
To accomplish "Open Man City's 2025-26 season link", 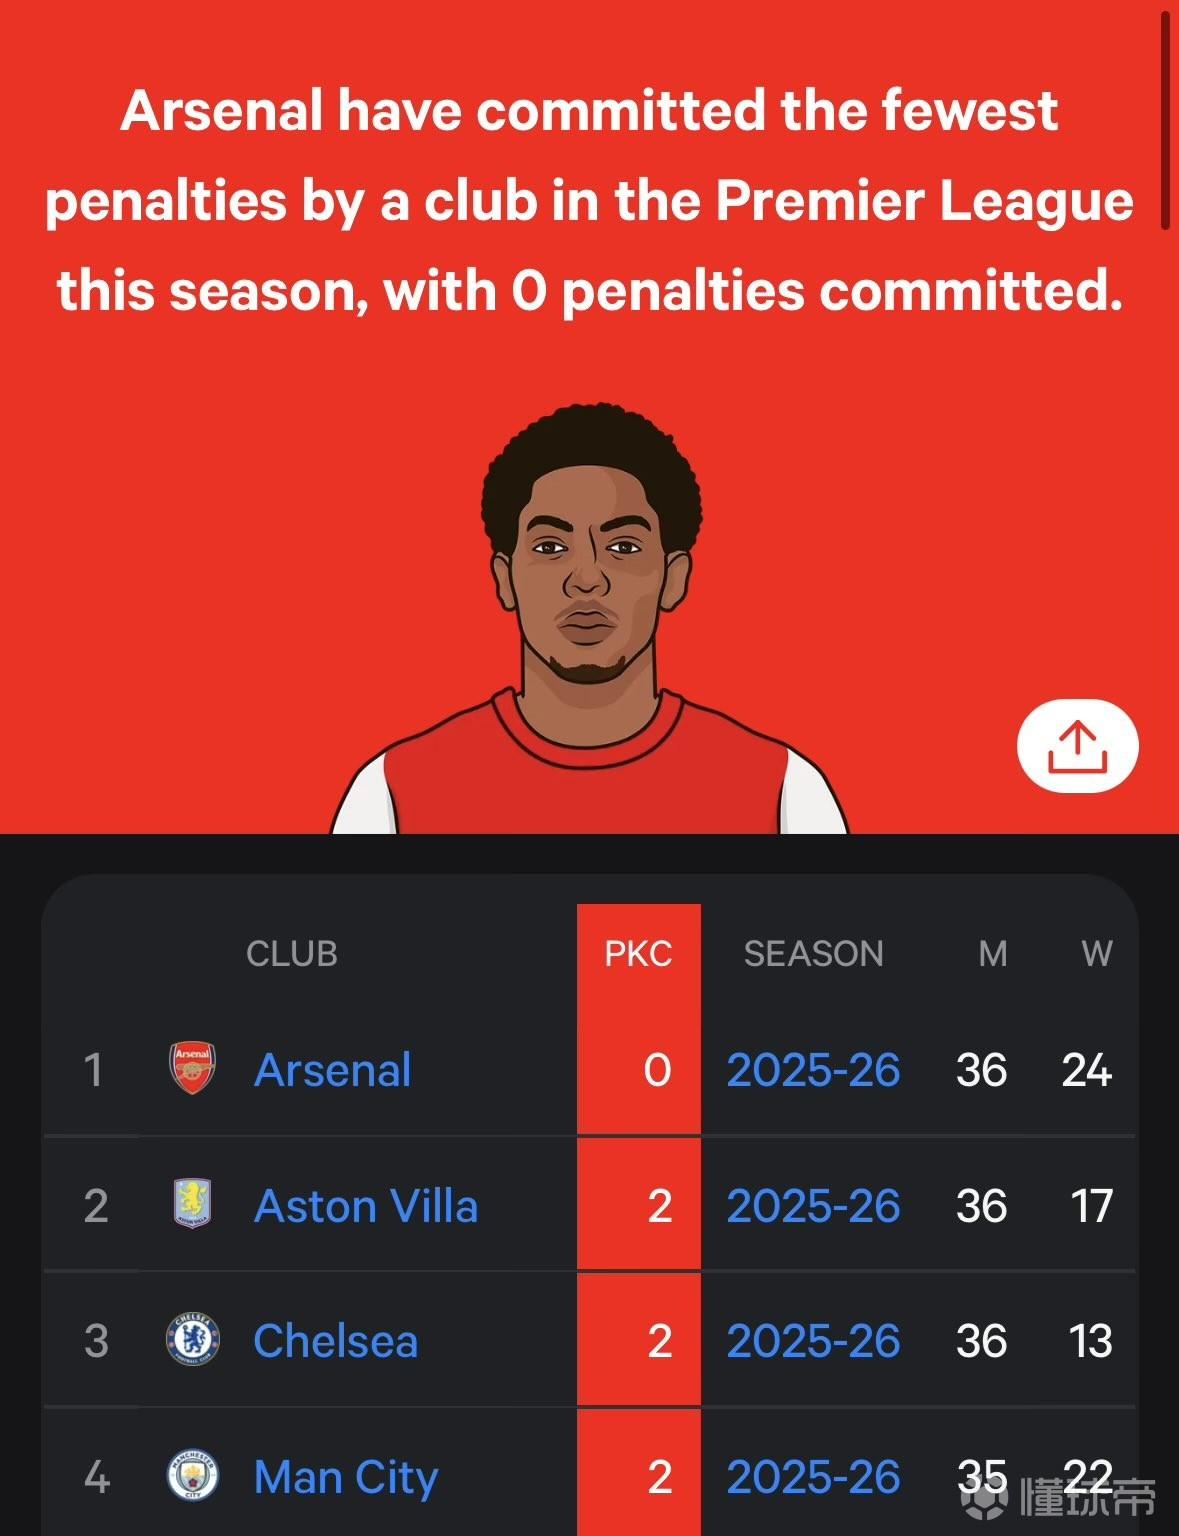I will coord(813,1477).
